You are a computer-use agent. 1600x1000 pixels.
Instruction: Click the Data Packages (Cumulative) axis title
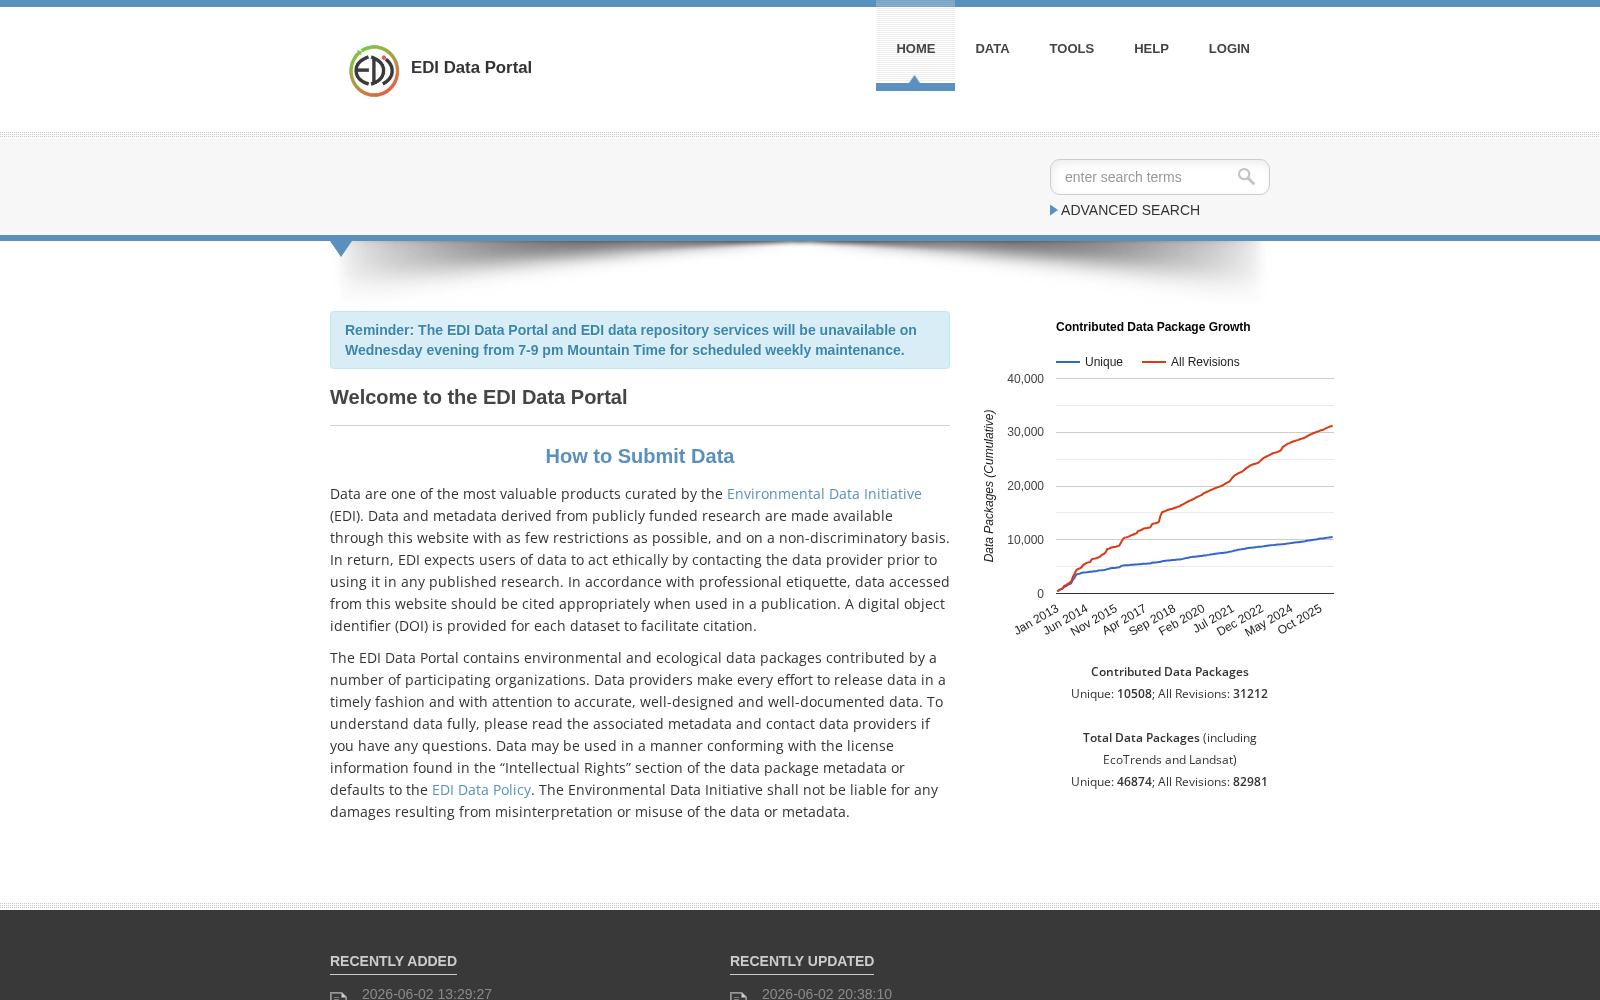coord(989,486)
